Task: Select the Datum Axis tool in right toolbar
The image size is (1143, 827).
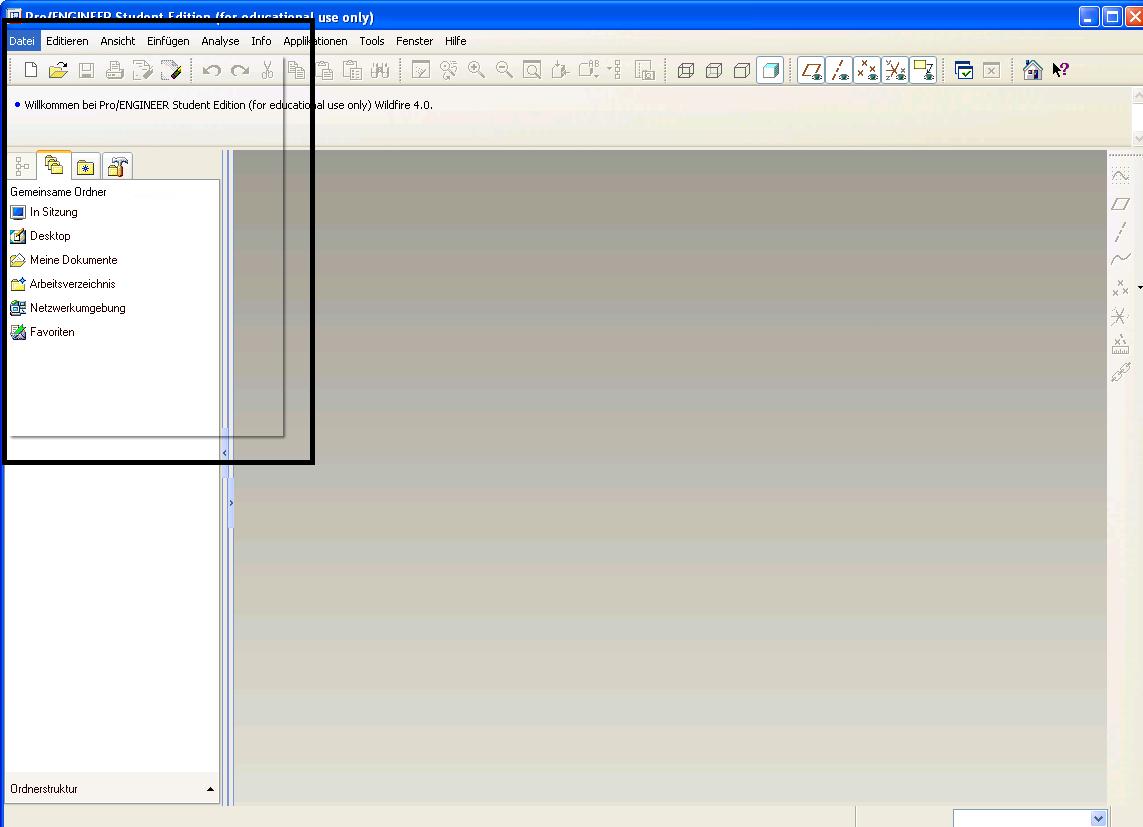Action: coord(1120,232)
